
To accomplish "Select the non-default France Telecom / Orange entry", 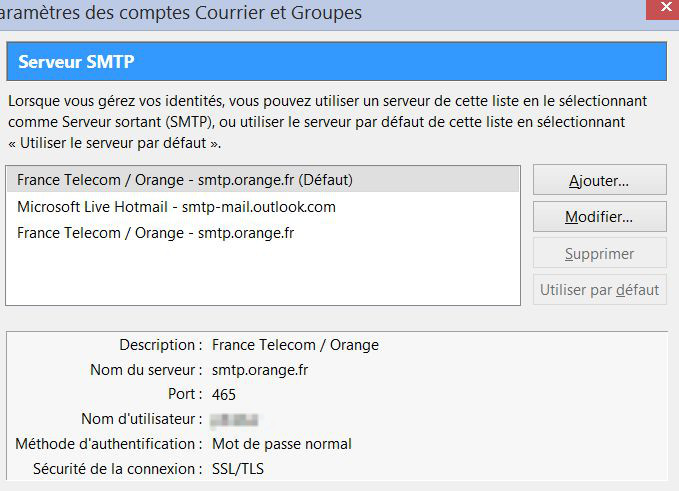I will [x=155, y=233].
